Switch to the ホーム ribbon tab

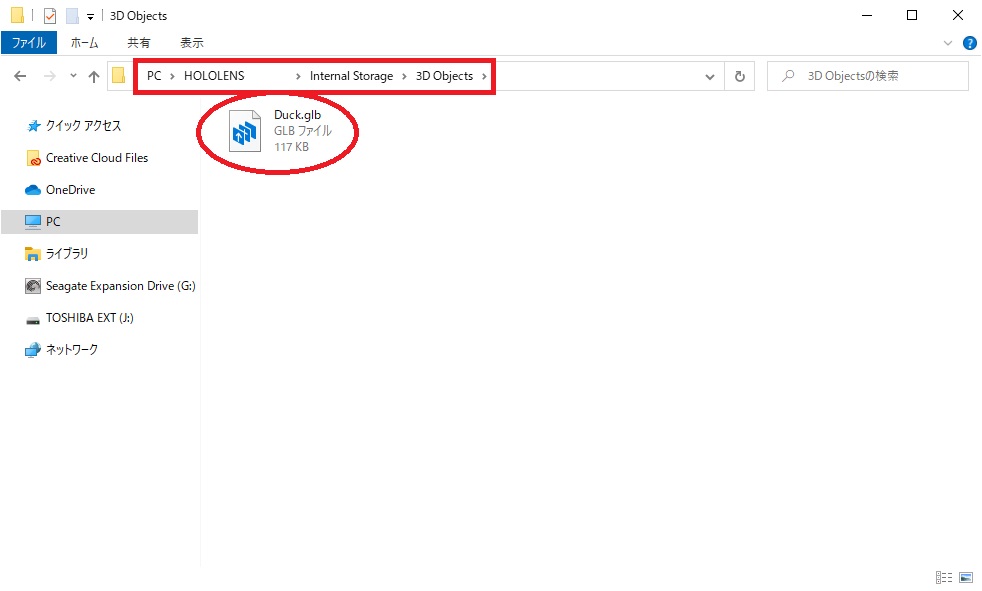click(x=84, y=43)
